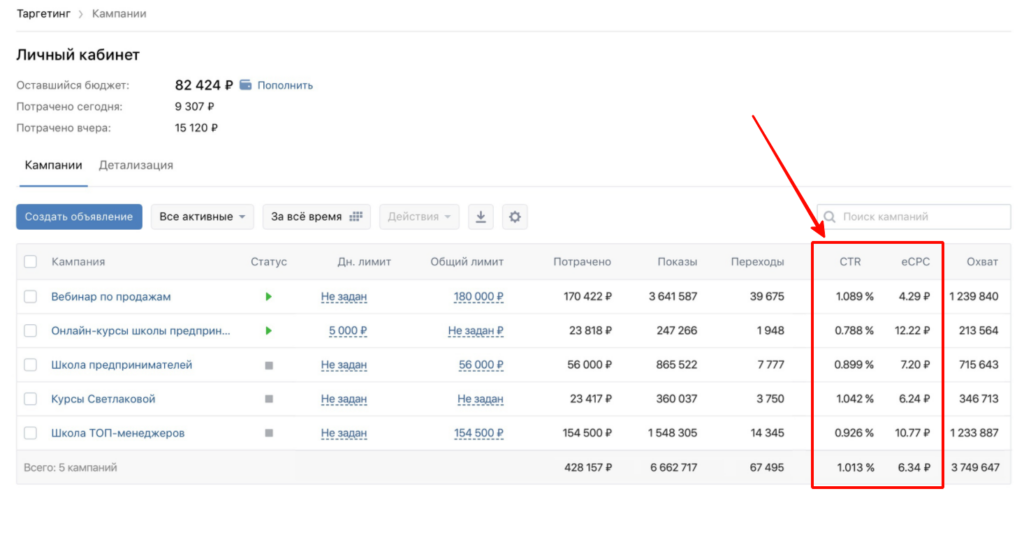Open the Школа ТОП-менеджеров campaign link
This screenshot has height=533, width=1024.
pyautogui.click(x=118, y=433)
